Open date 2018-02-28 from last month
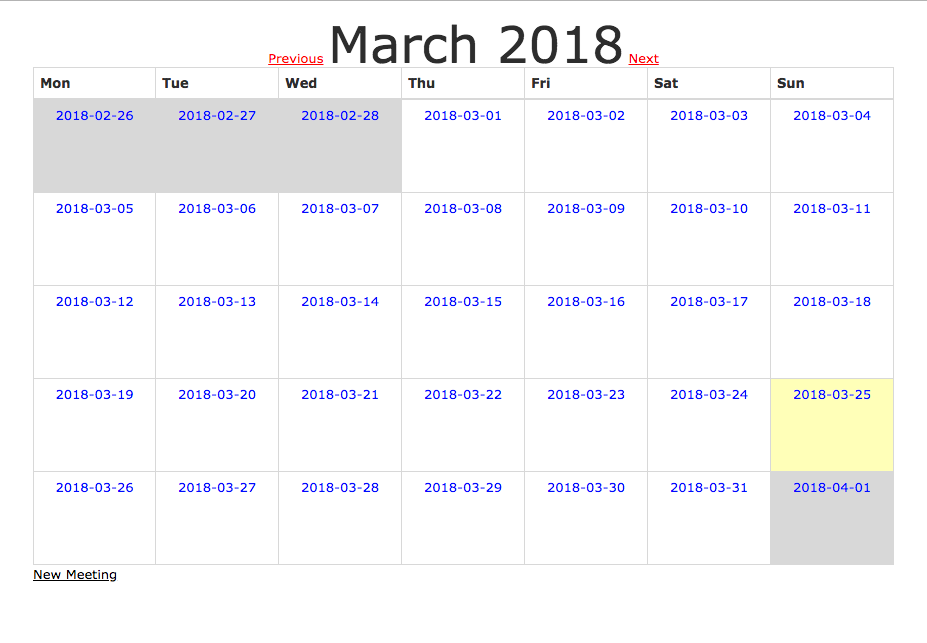927x643 pixels. click(x=338, y=115)
